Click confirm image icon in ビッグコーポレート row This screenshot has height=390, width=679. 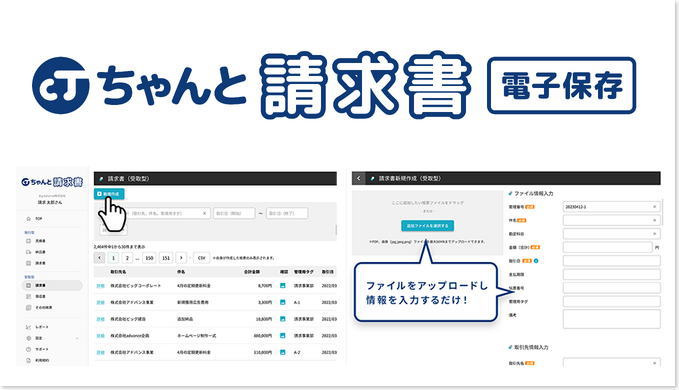pos(283,286)
